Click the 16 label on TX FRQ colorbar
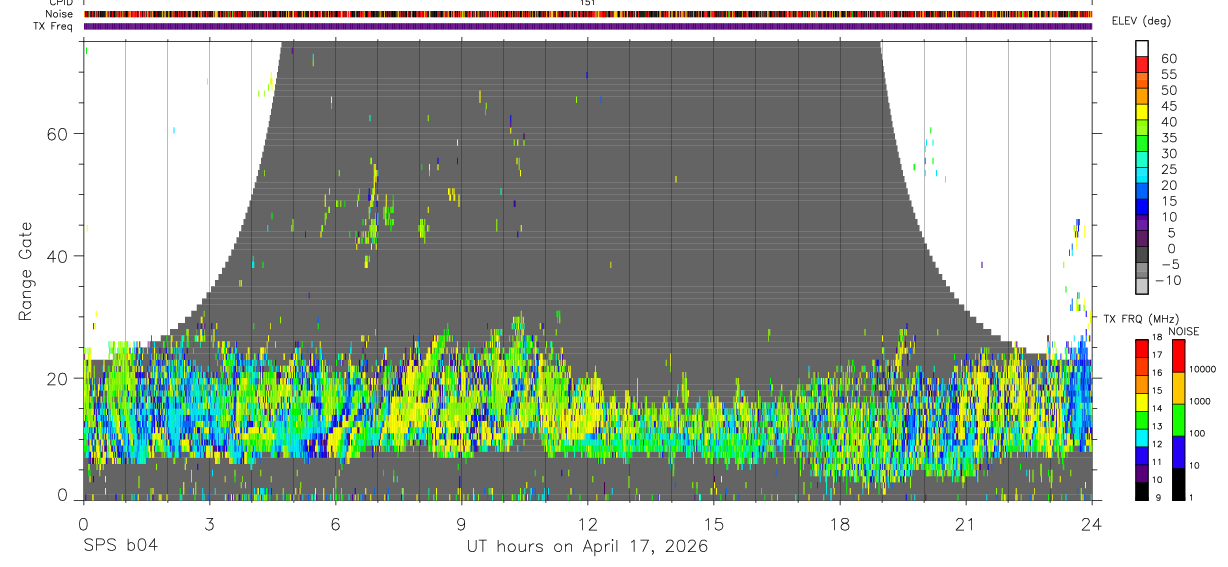Viewport: 1228px width, 567px height. pos(1157,372)
